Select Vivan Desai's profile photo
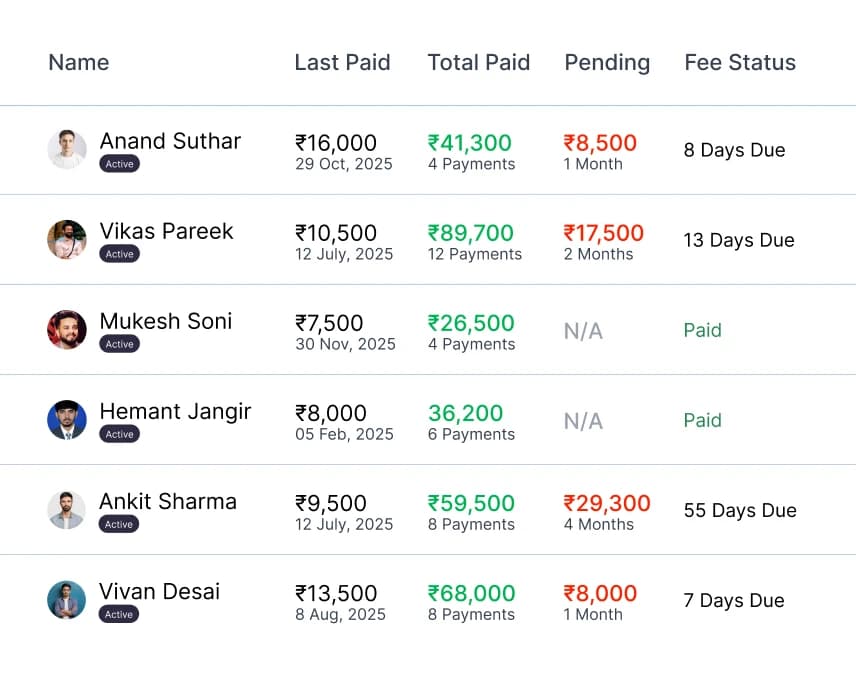The width and height of the screenshot is (856, 680). pyautogui.click(x=67, y=600)
